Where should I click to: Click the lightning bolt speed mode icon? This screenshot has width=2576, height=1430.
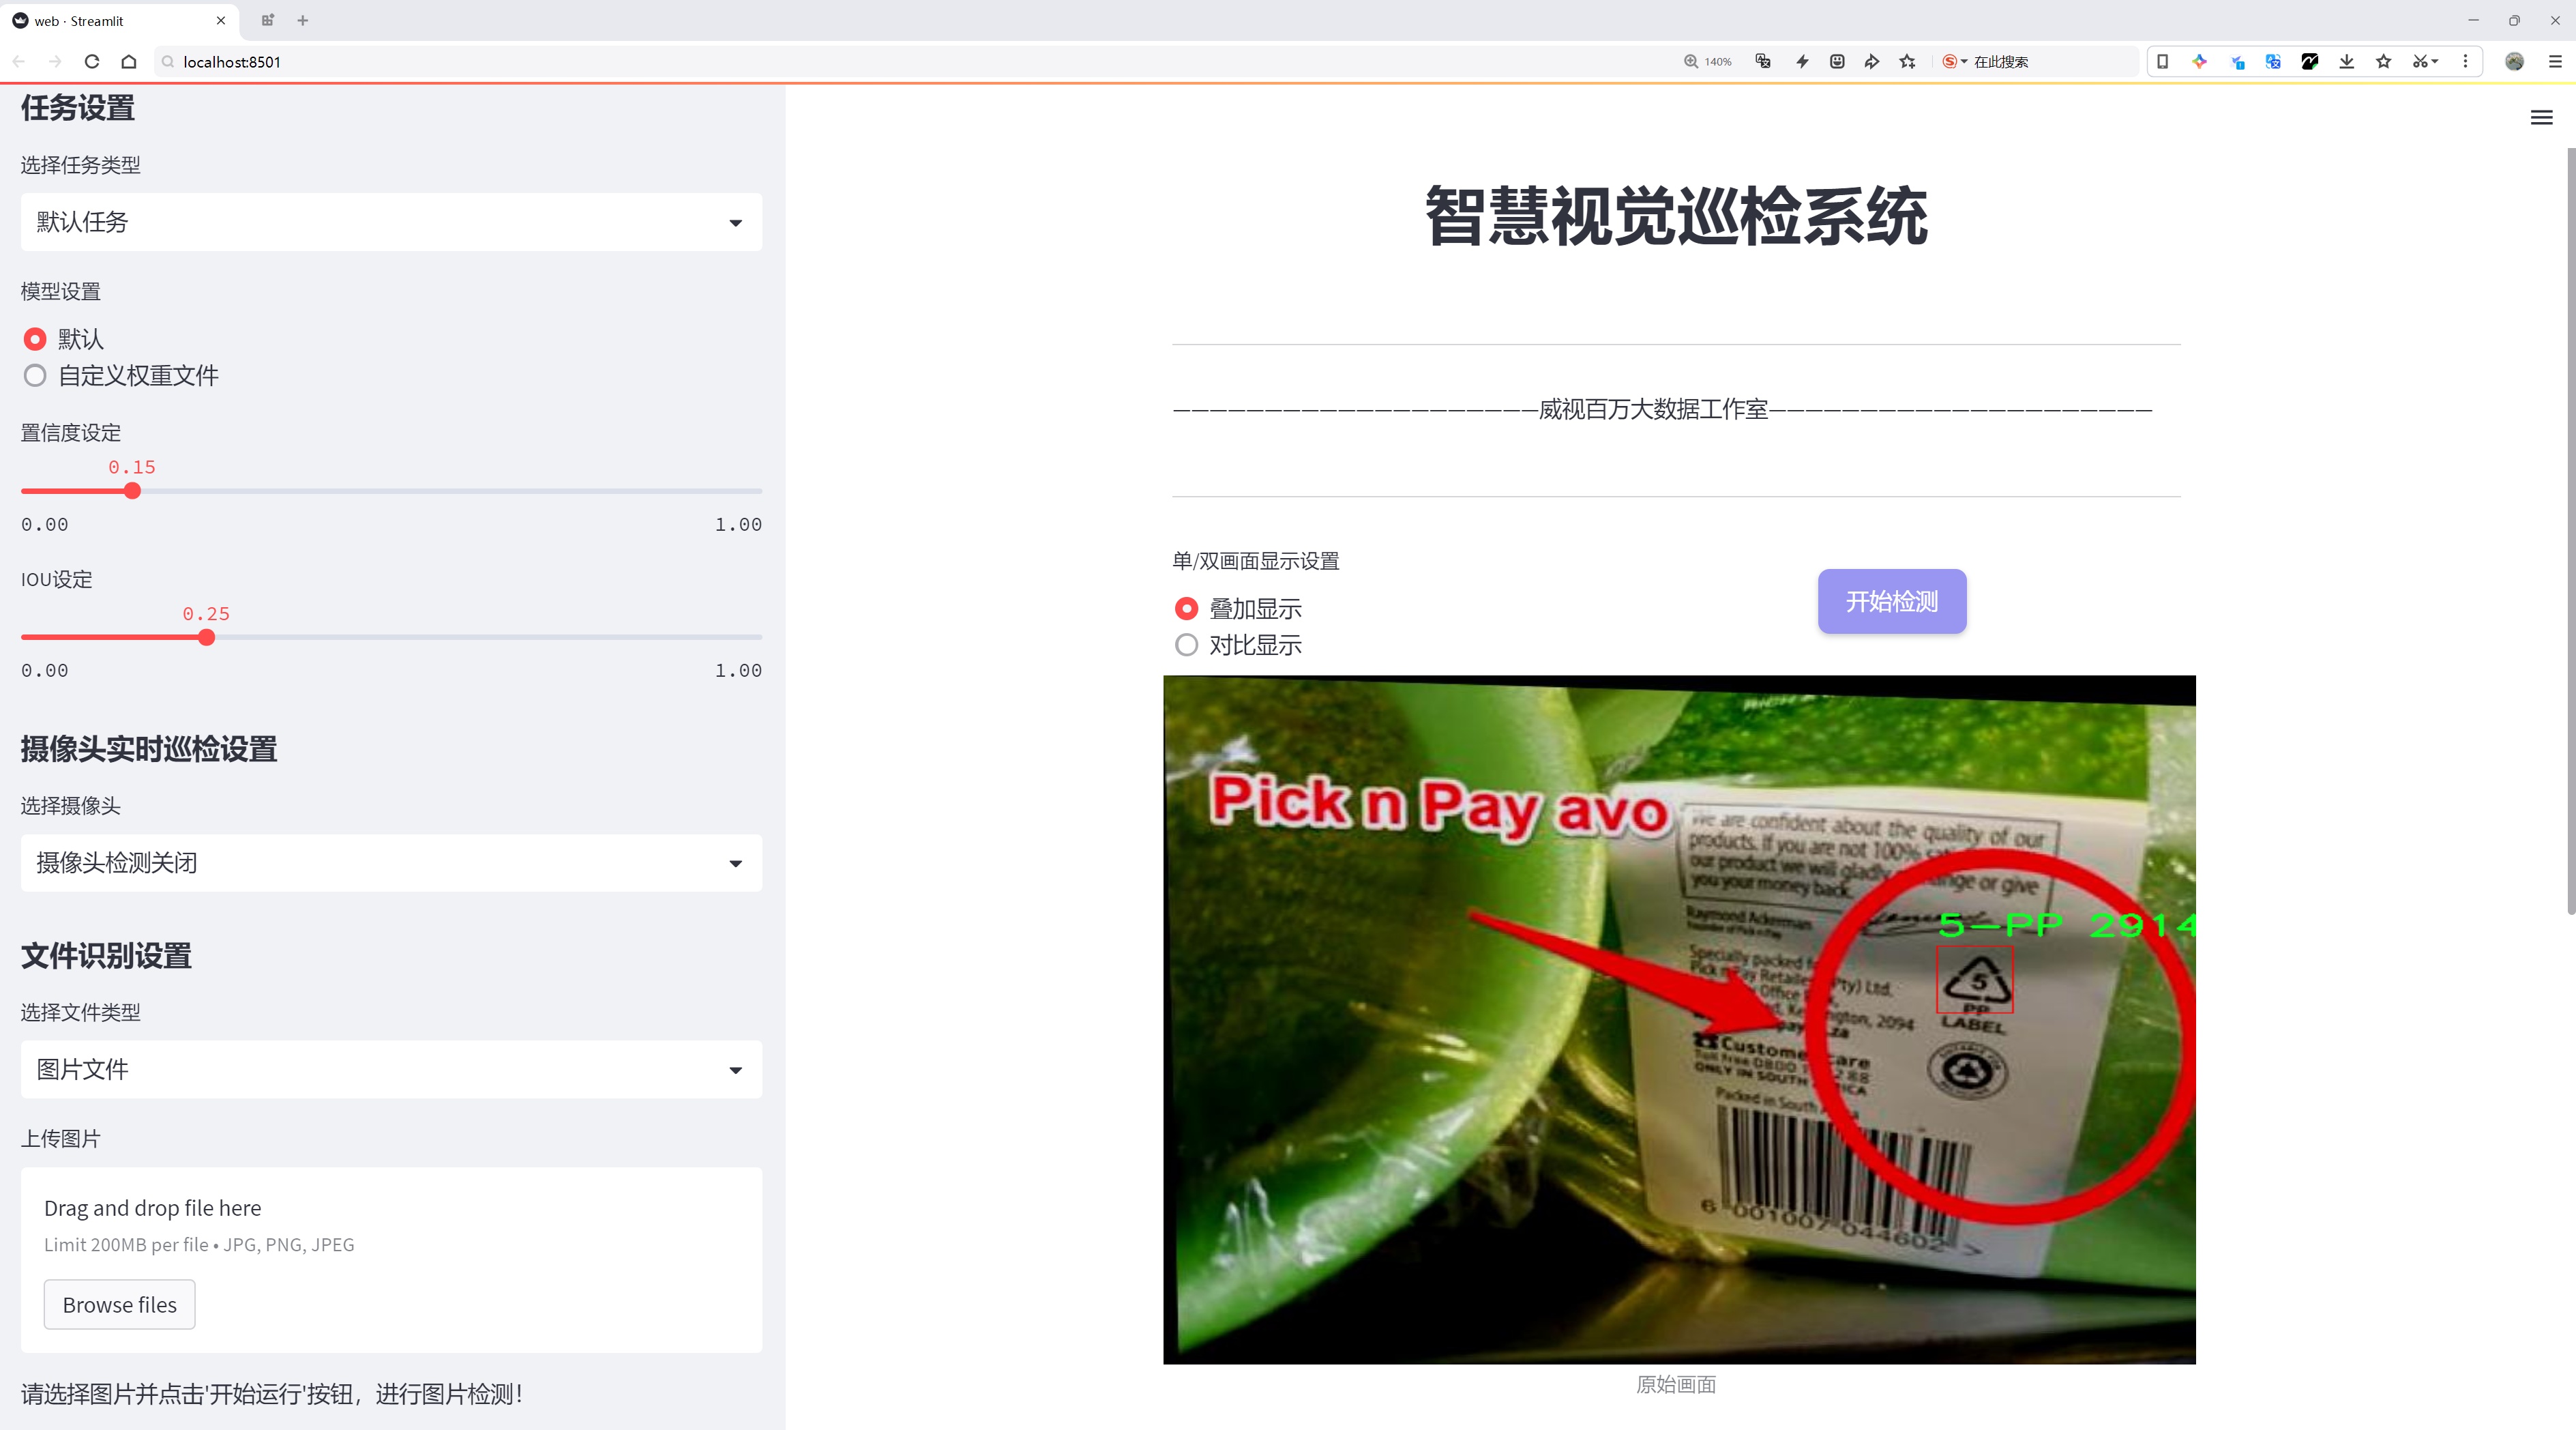pos(1802,61)
